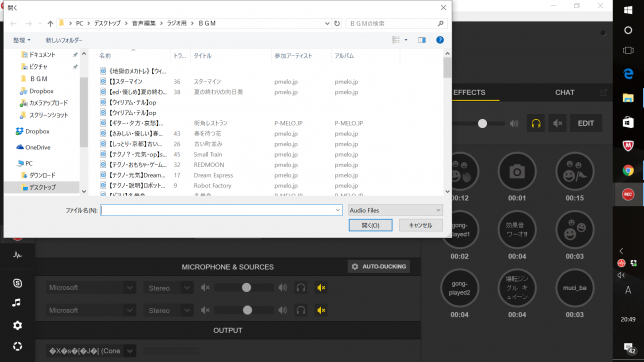Open the help lifebuoy icon in sidebar
Image resolution: width=644 pixels, height=362 pixels.
coord(17,346)
